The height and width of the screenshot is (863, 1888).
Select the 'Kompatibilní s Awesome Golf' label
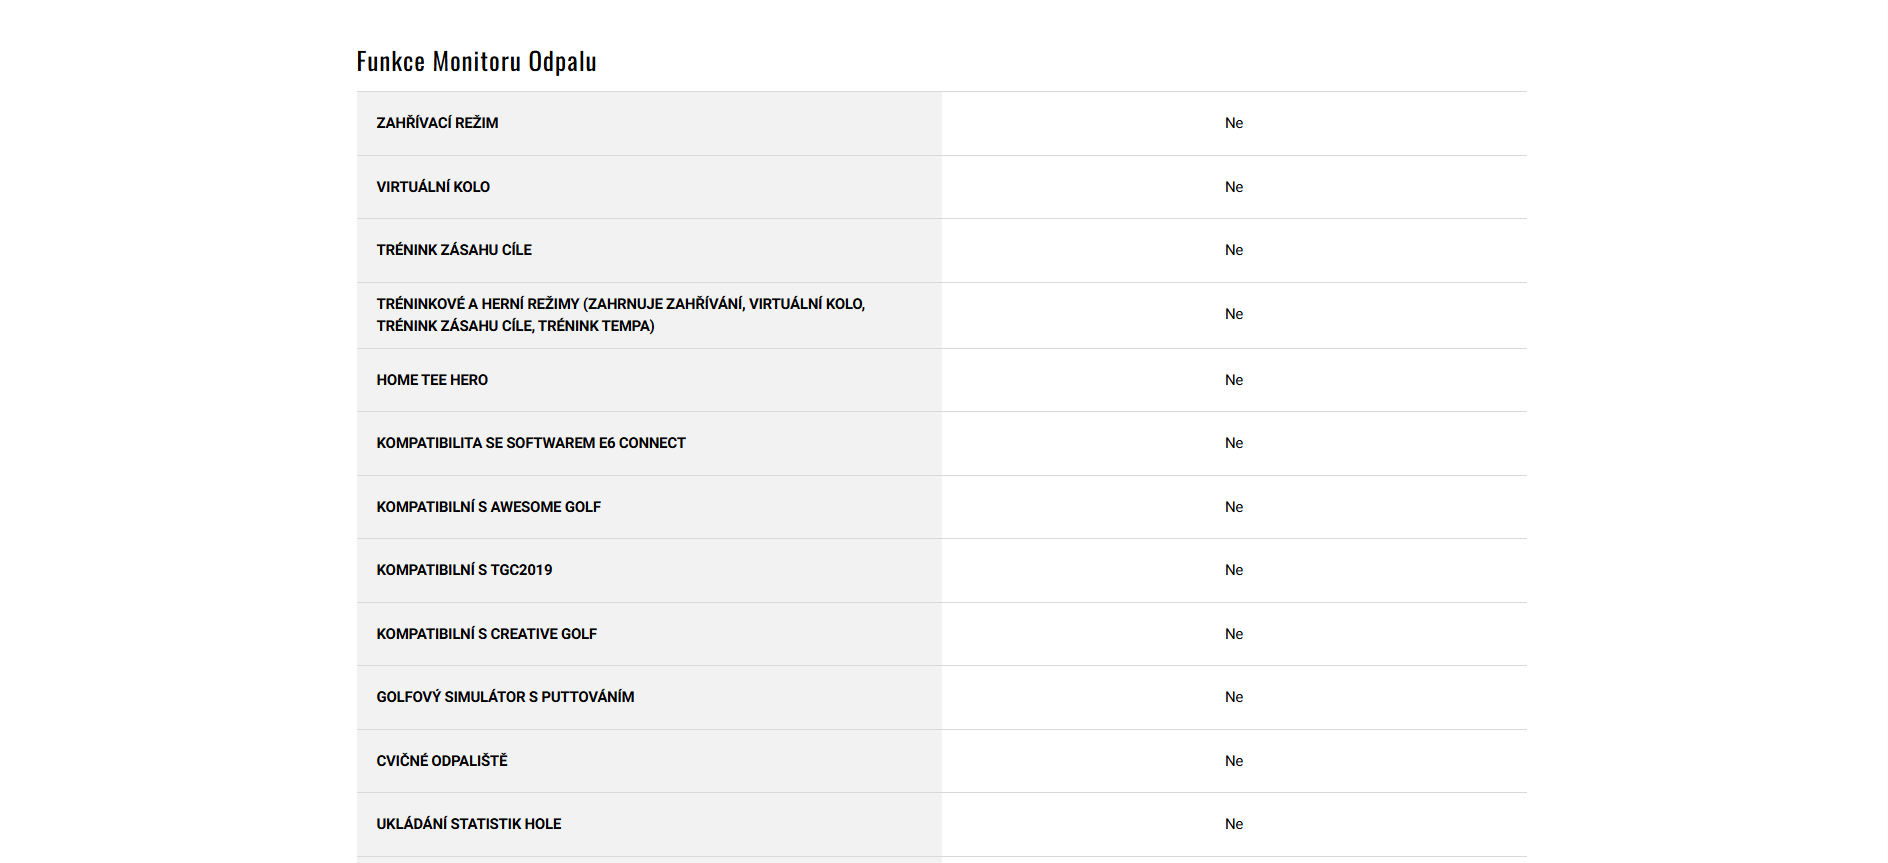[x=488, y=507]
